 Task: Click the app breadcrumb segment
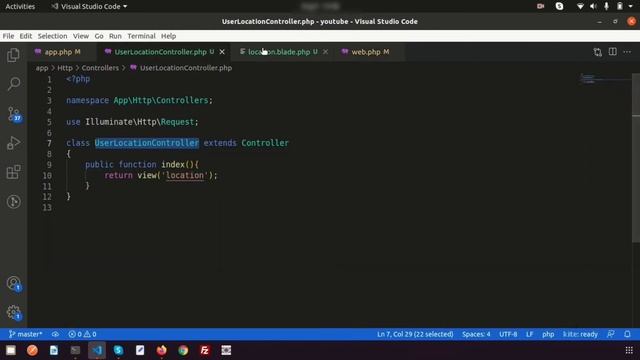click(x=42, y=68)
